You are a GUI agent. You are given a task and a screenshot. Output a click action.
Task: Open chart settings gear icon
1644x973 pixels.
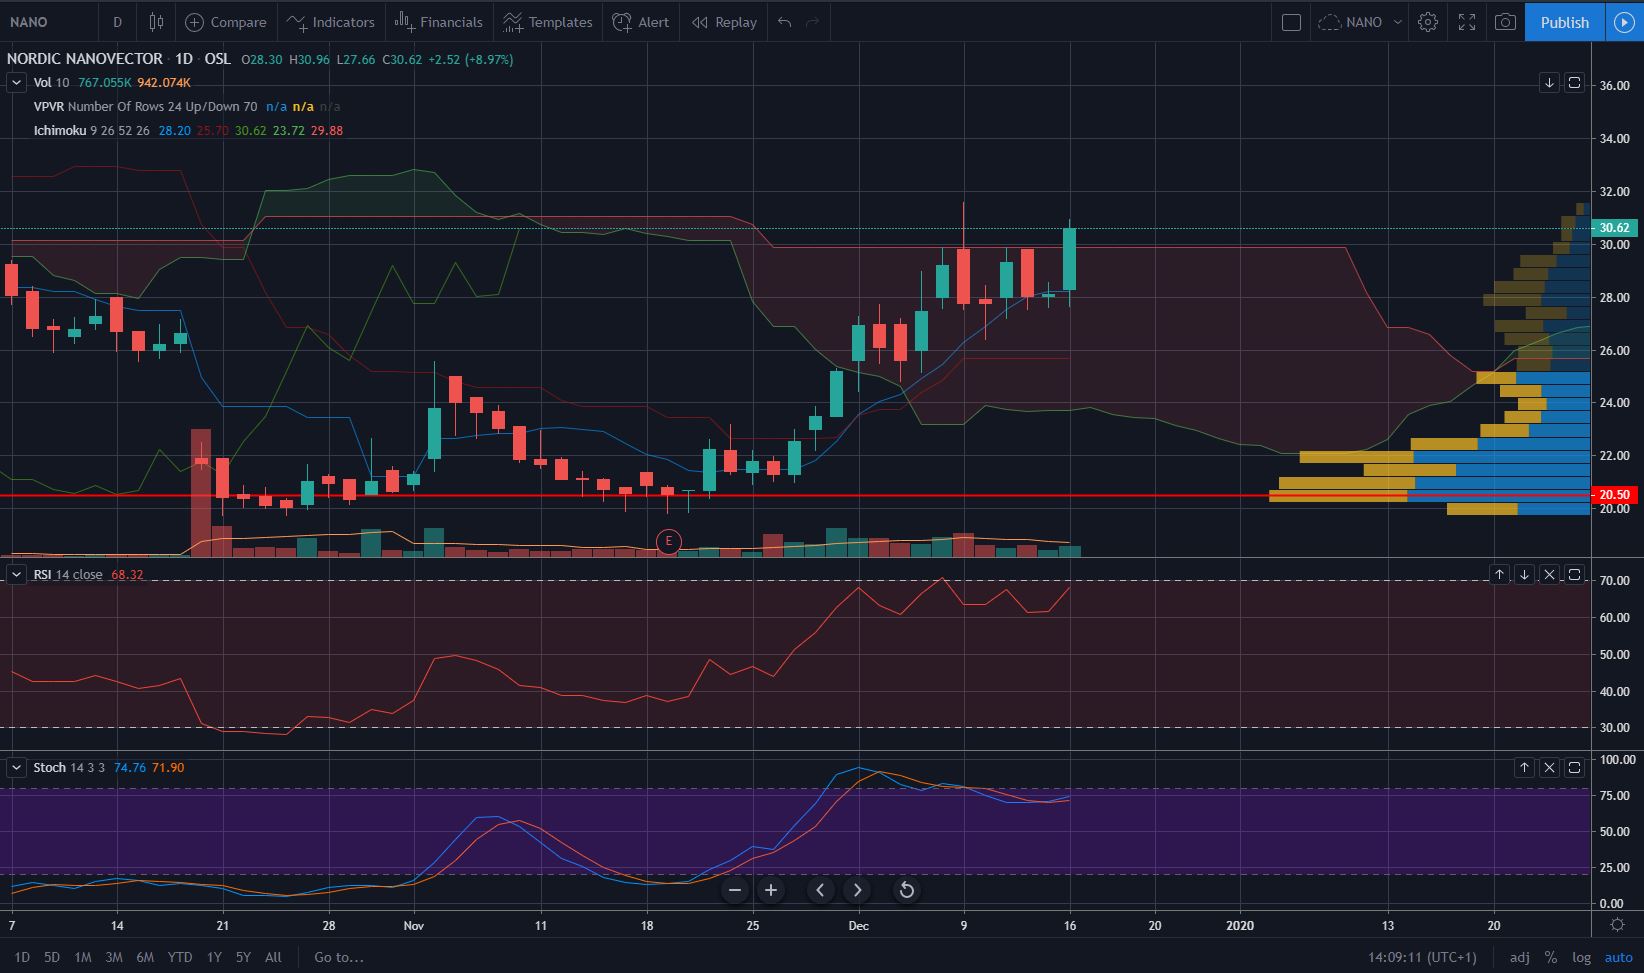(x=1428, y=22)
